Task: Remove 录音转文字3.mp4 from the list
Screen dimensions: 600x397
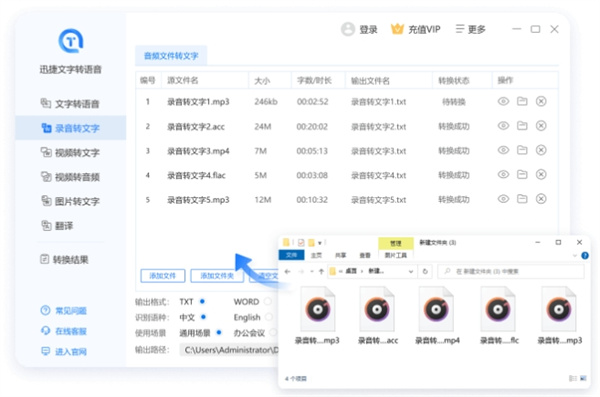Action: click(x=541, y=150)
